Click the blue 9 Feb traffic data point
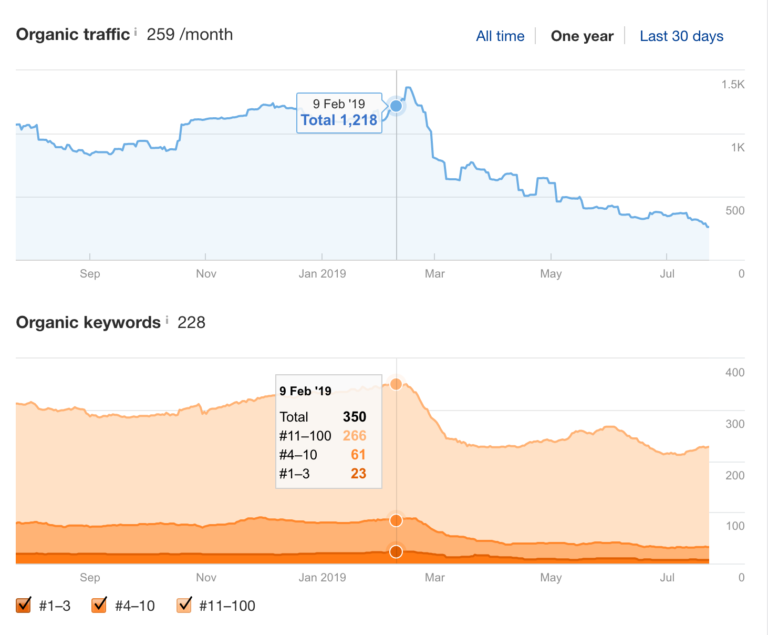 coord(396,106)
